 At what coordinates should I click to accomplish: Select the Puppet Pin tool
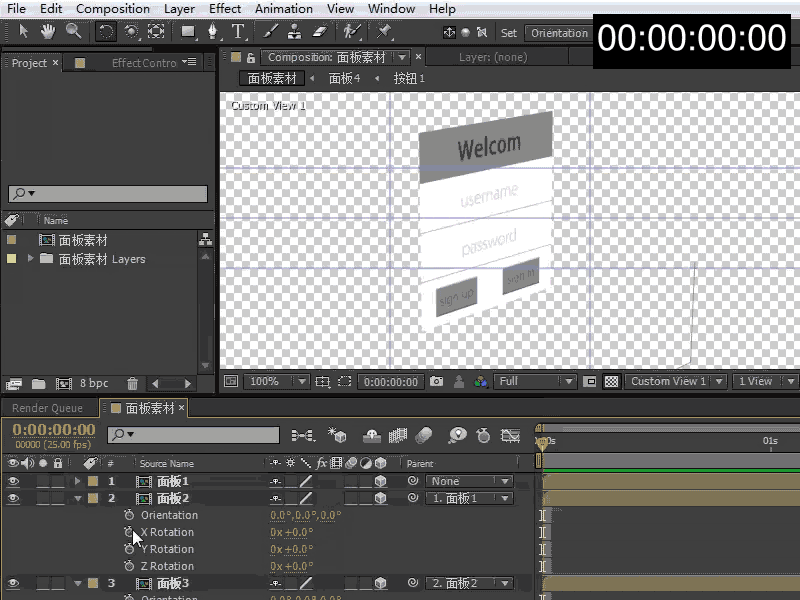coord(383,32)
